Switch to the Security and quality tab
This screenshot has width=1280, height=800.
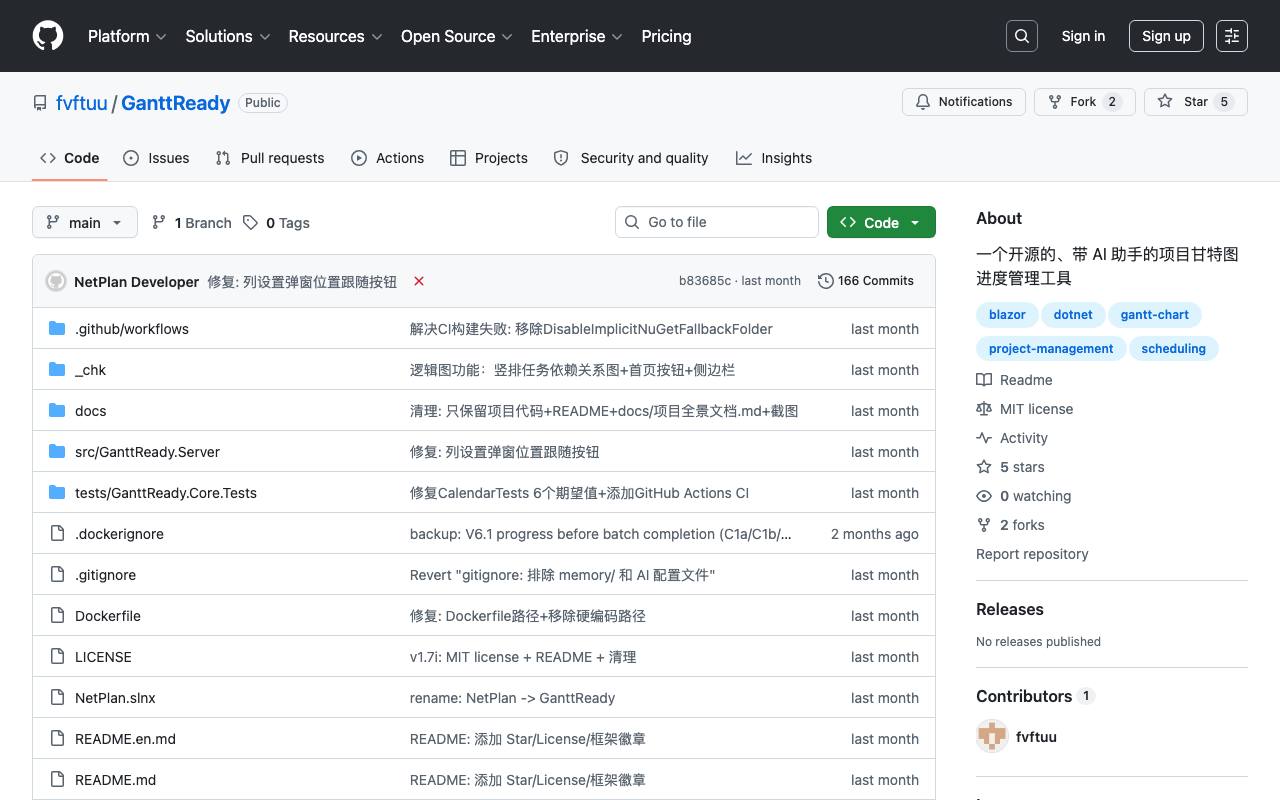pyautogui.click(x=631, y=158)
